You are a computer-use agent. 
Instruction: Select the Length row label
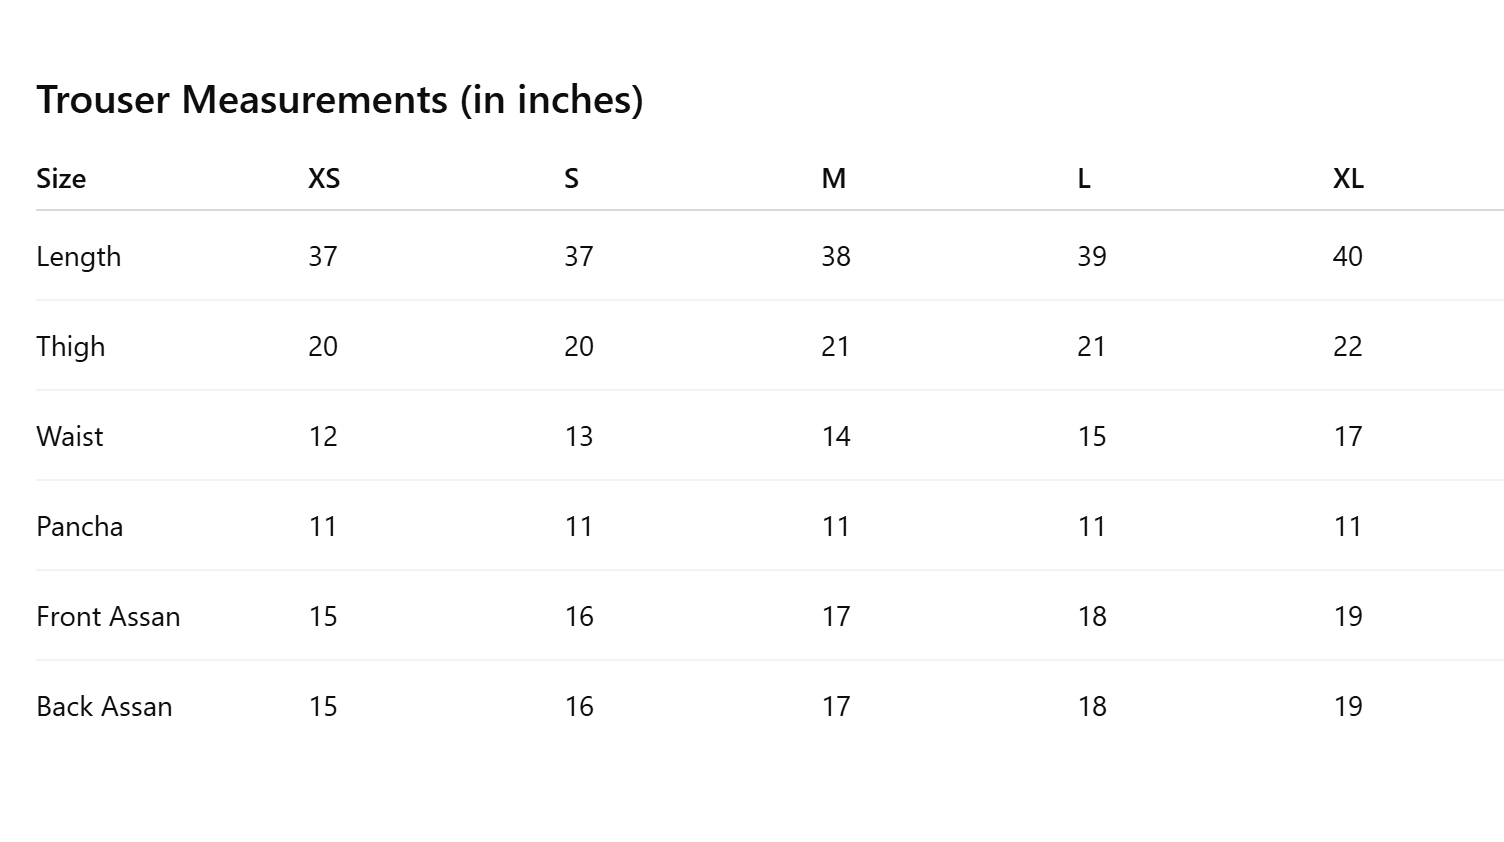(x=79, y=257)
